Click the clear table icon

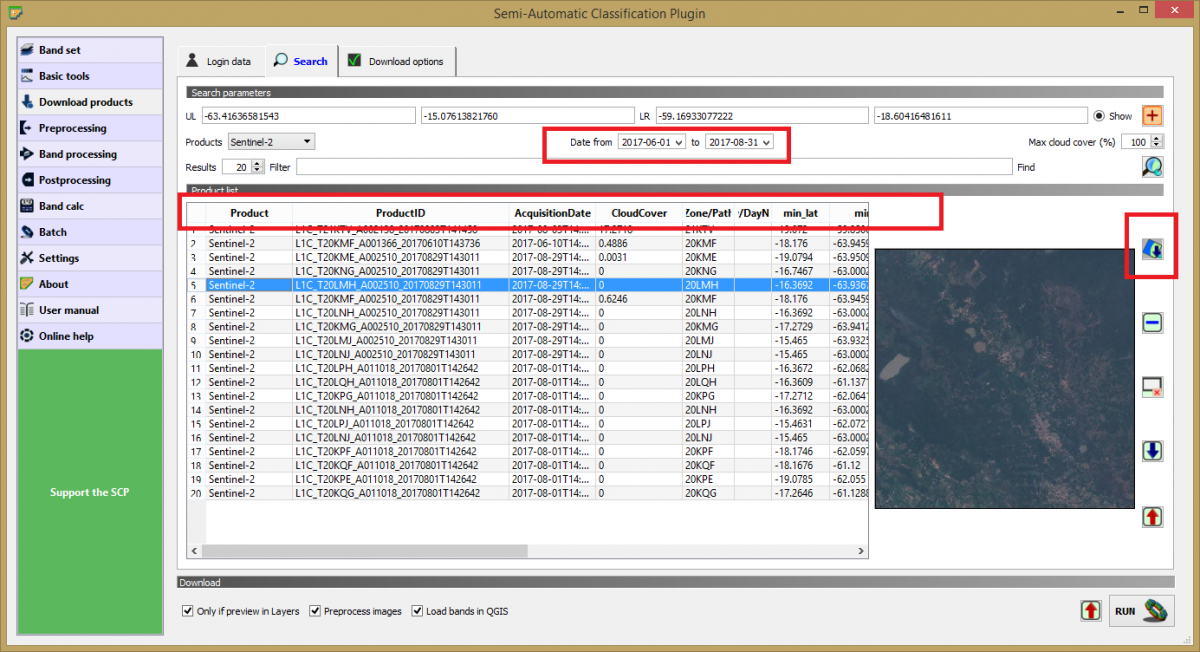[1152, 386]
